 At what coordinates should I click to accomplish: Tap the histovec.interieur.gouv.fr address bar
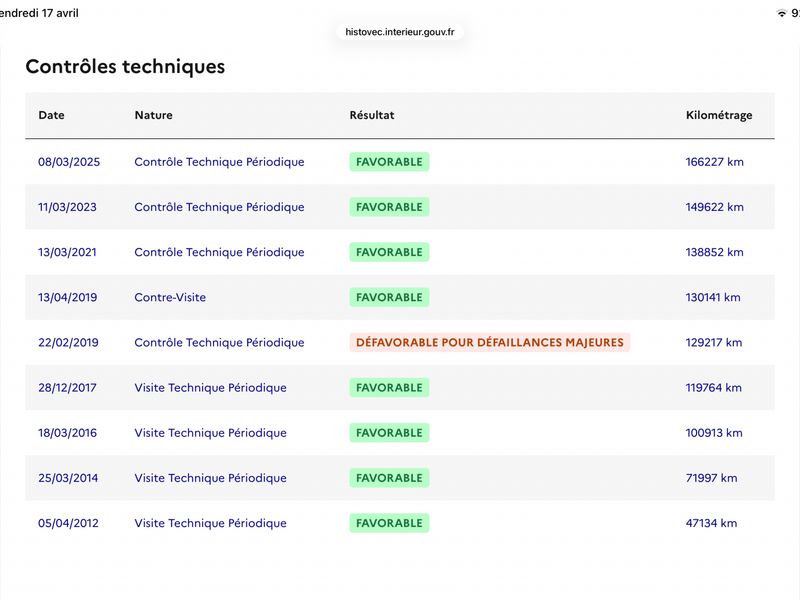coord(399,32)
